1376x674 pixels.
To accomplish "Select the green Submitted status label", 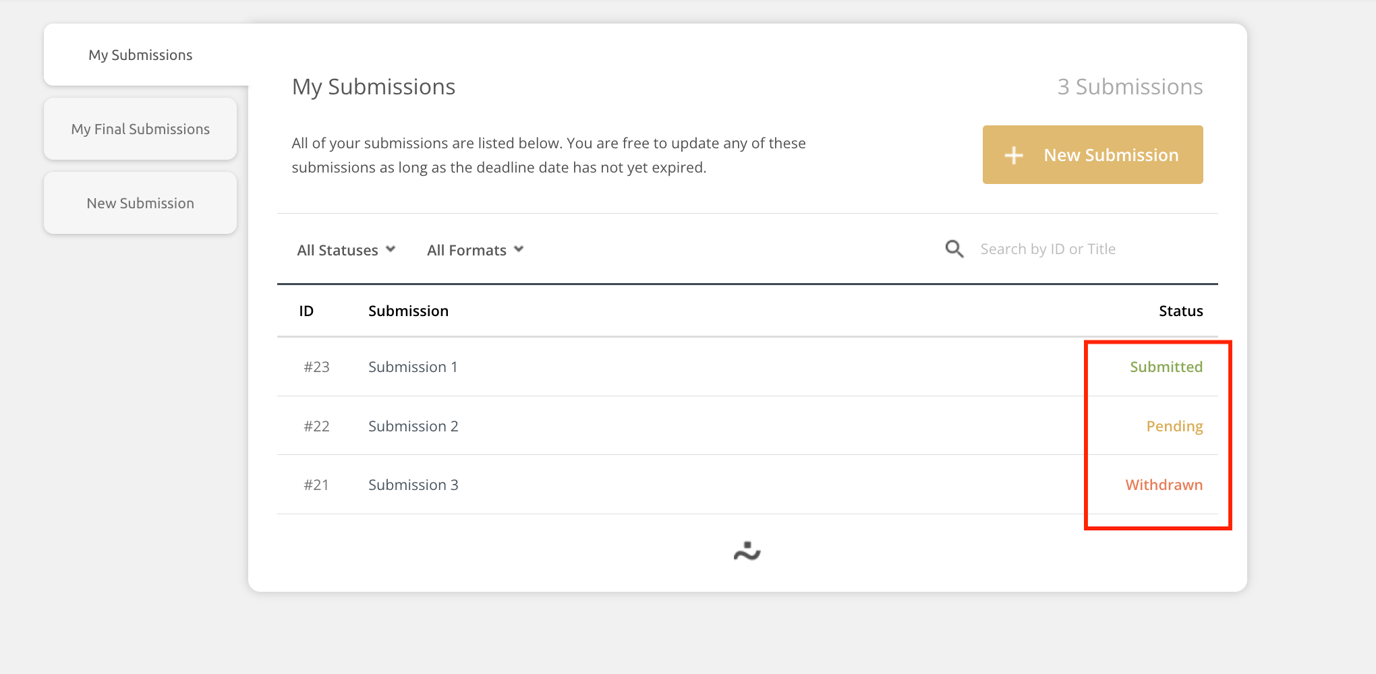I will (1167, 366).
